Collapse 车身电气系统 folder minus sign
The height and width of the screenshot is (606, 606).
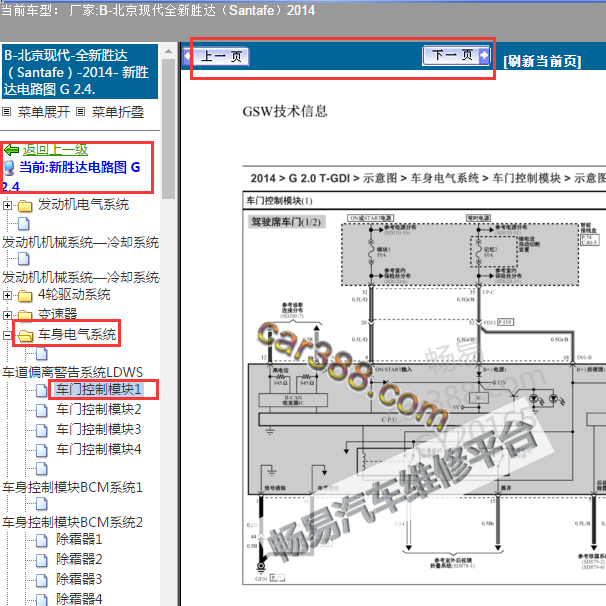pyautogui.click(x=7, y=335)
